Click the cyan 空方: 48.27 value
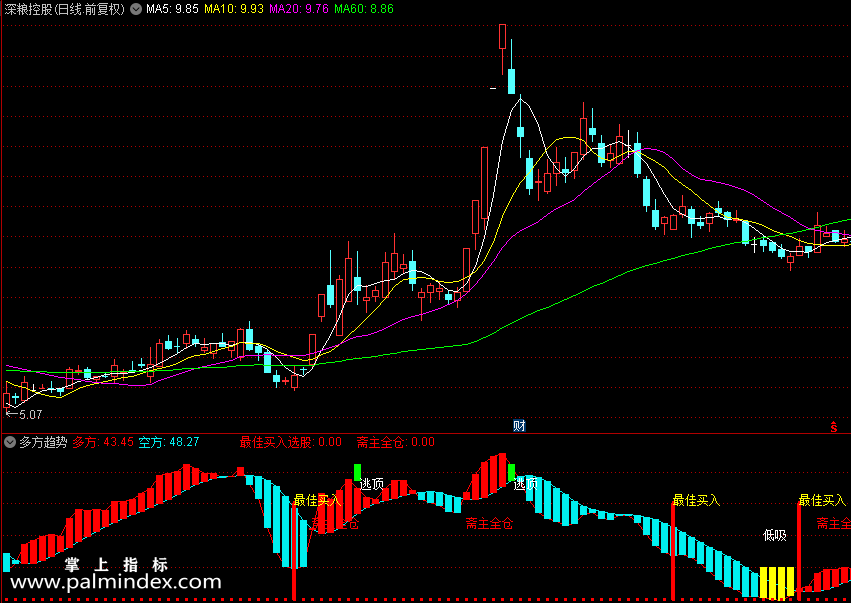 click(169, 442)
